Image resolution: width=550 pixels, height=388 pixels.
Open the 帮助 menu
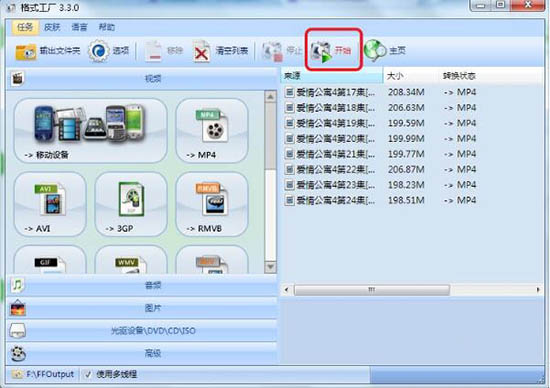click(x=106, y=27)
